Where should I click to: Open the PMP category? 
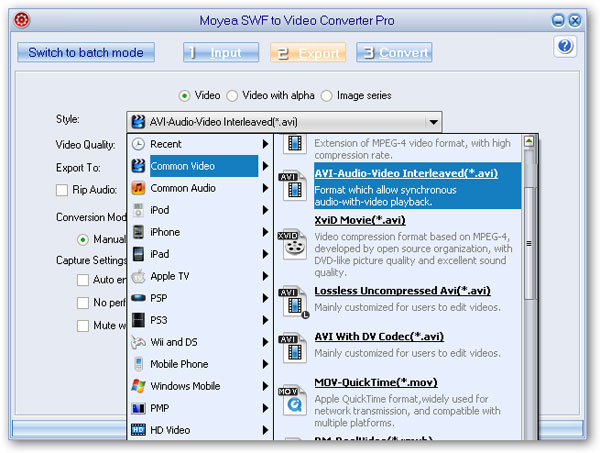[200, 408]
